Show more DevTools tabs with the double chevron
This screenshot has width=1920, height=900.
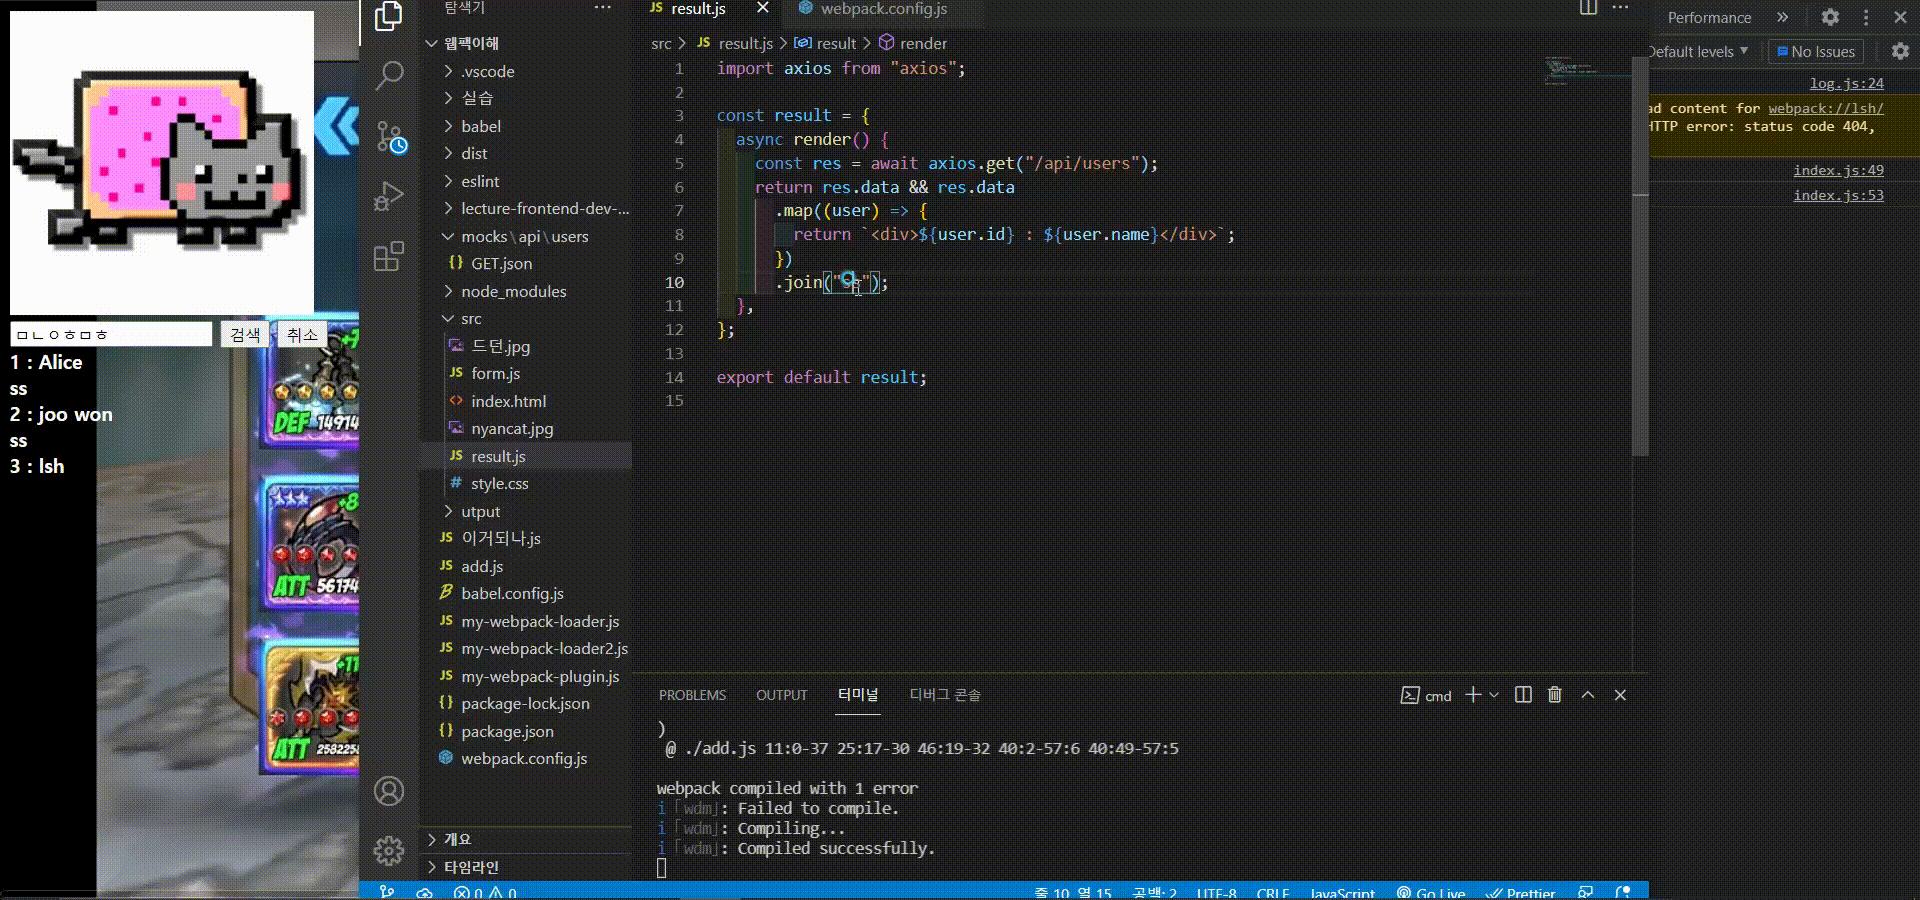pyautogui.click(x=1782, y=17)
